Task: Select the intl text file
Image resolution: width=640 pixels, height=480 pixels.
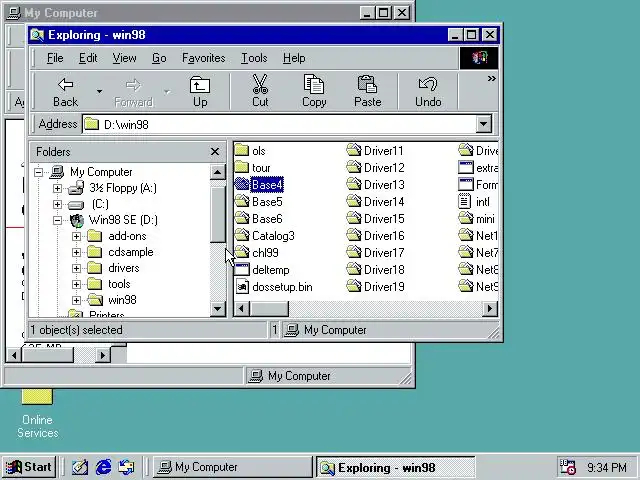Action: tap(482, 202)
